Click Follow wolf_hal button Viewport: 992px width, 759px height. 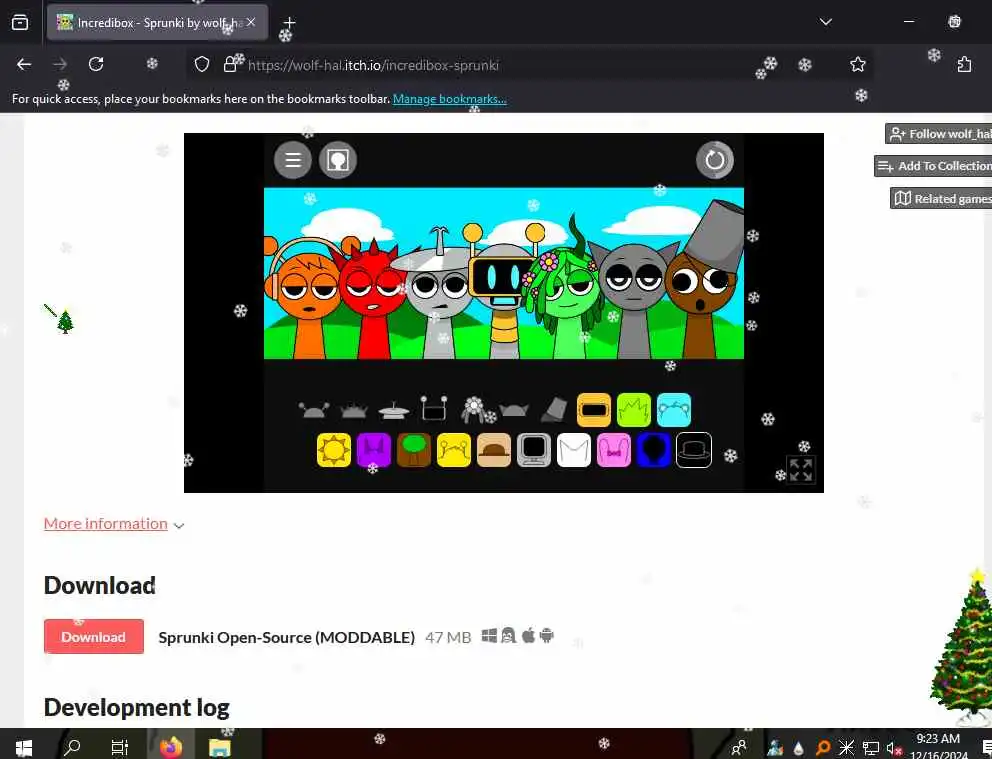pyautogui.click(x=939, y=133)
